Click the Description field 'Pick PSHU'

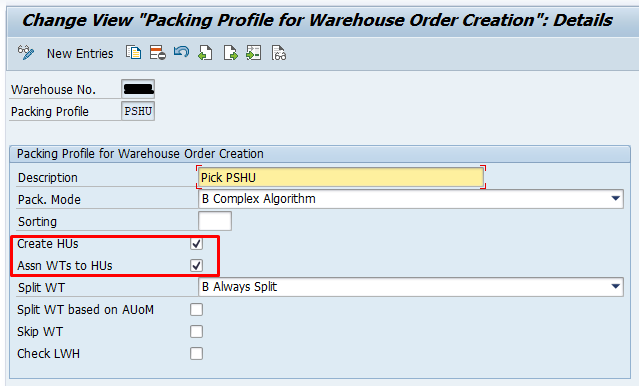(x=341, y=177)
